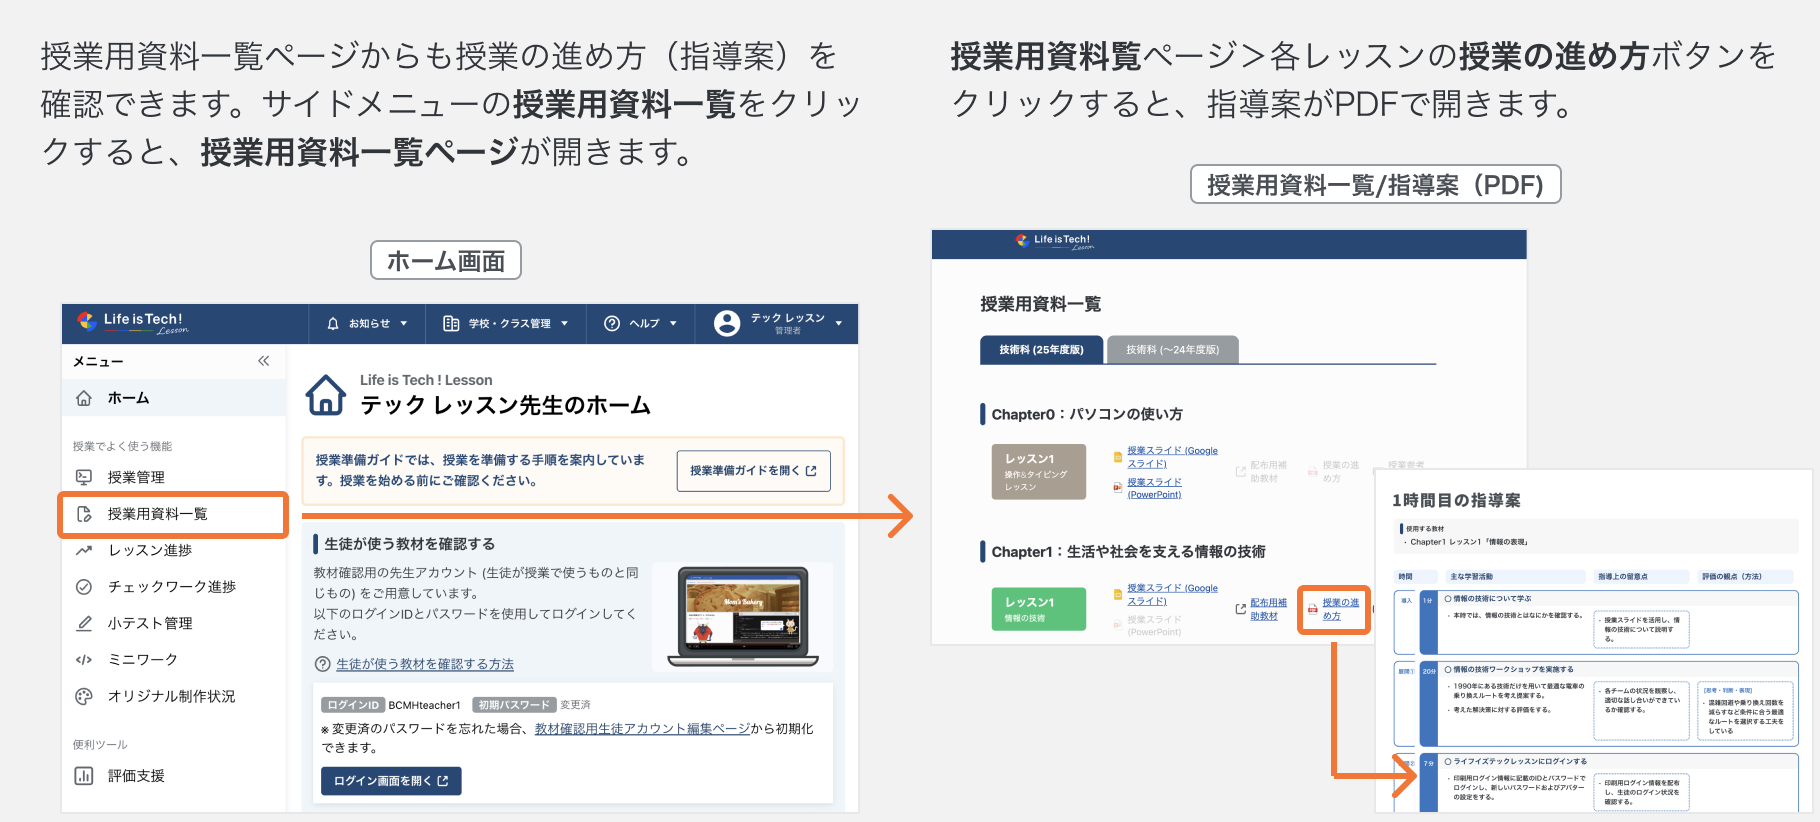Click the 初期パスワード label badge
Screen dimensions: 1820x822
(x=514, y=705)
